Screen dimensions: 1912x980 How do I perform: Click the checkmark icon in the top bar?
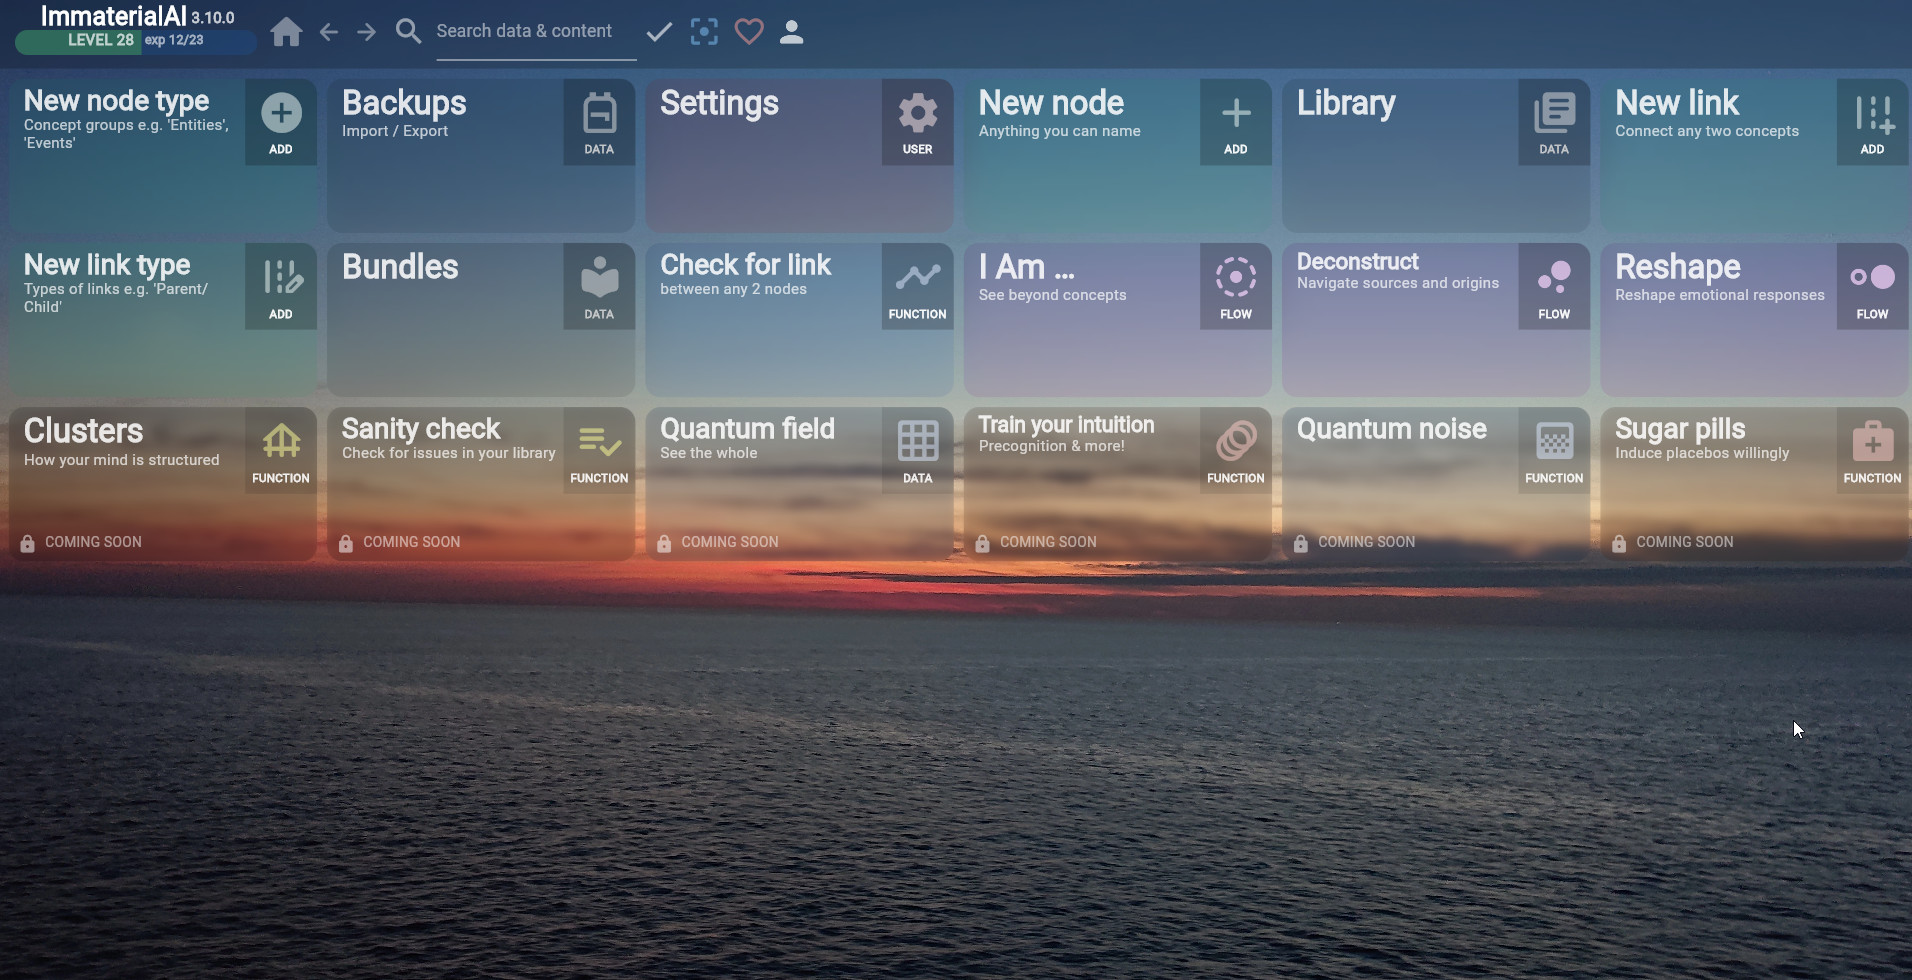tap(657, 31)
